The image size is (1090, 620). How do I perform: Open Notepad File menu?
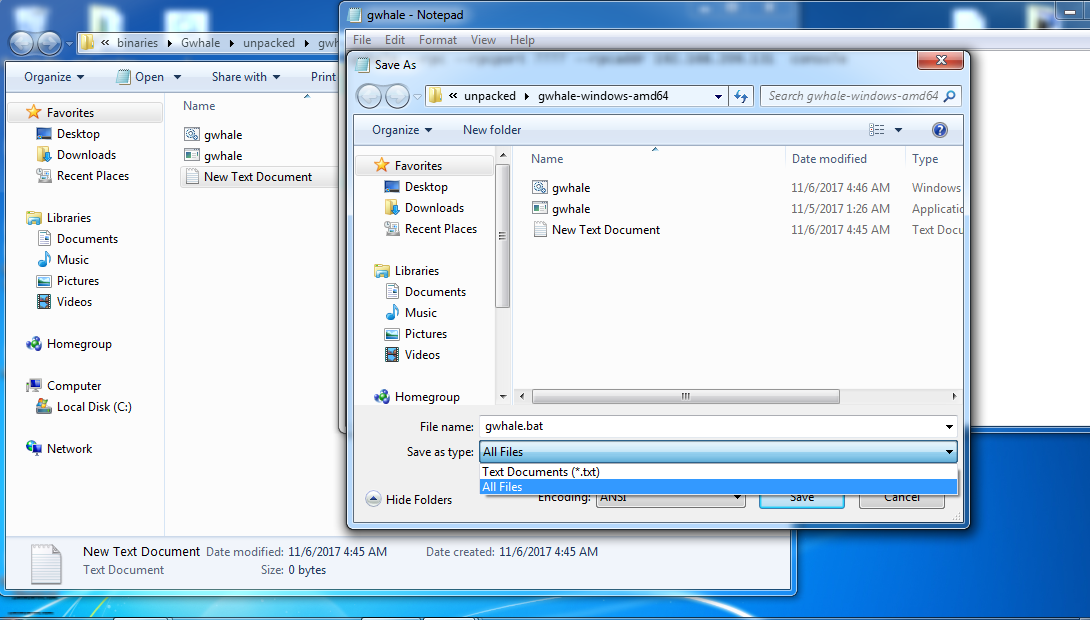(362, 40)
